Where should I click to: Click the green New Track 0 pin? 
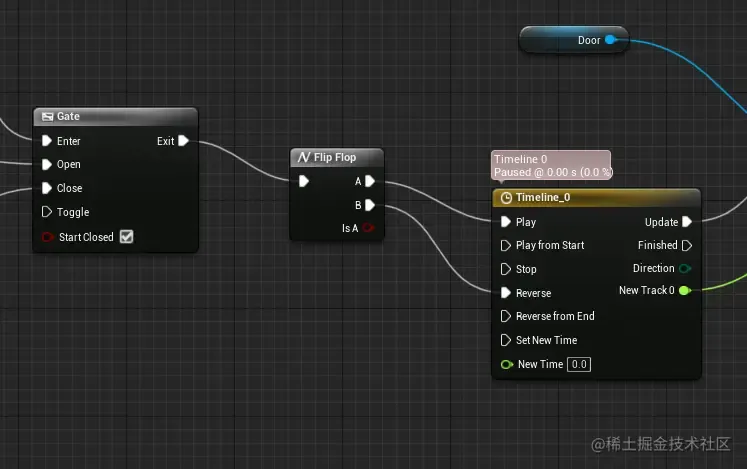point(685,290)
